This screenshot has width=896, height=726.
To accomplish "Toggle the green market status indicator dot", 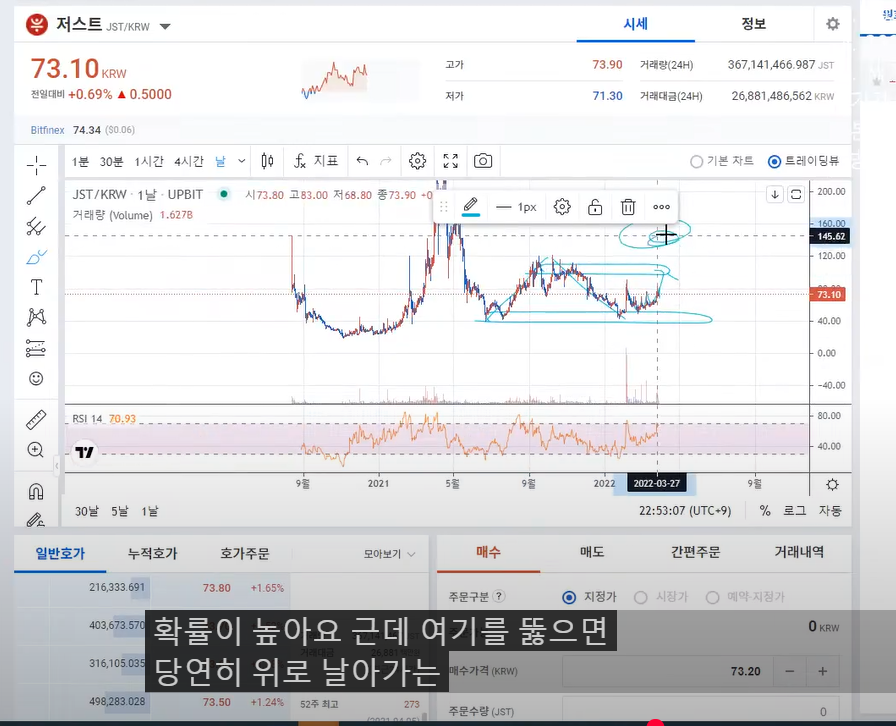I will coord(224,194).
